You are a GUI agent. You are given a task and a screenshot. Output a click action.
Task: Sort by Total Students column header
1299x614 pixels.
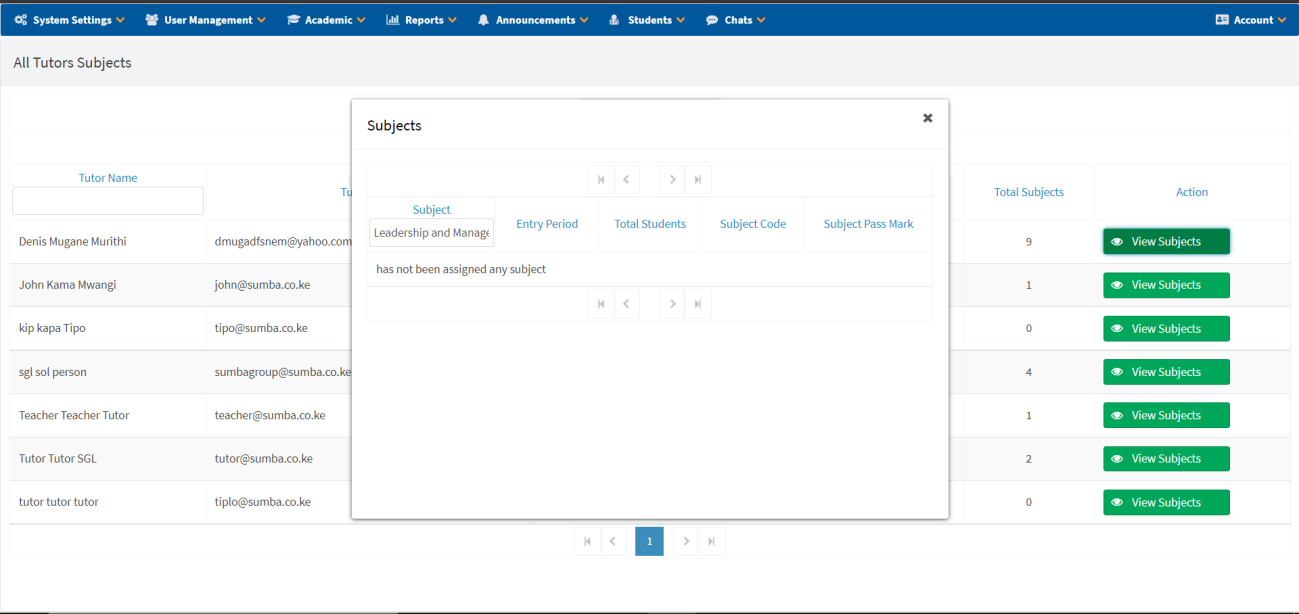pyautogui.click(x=650, y=224)
